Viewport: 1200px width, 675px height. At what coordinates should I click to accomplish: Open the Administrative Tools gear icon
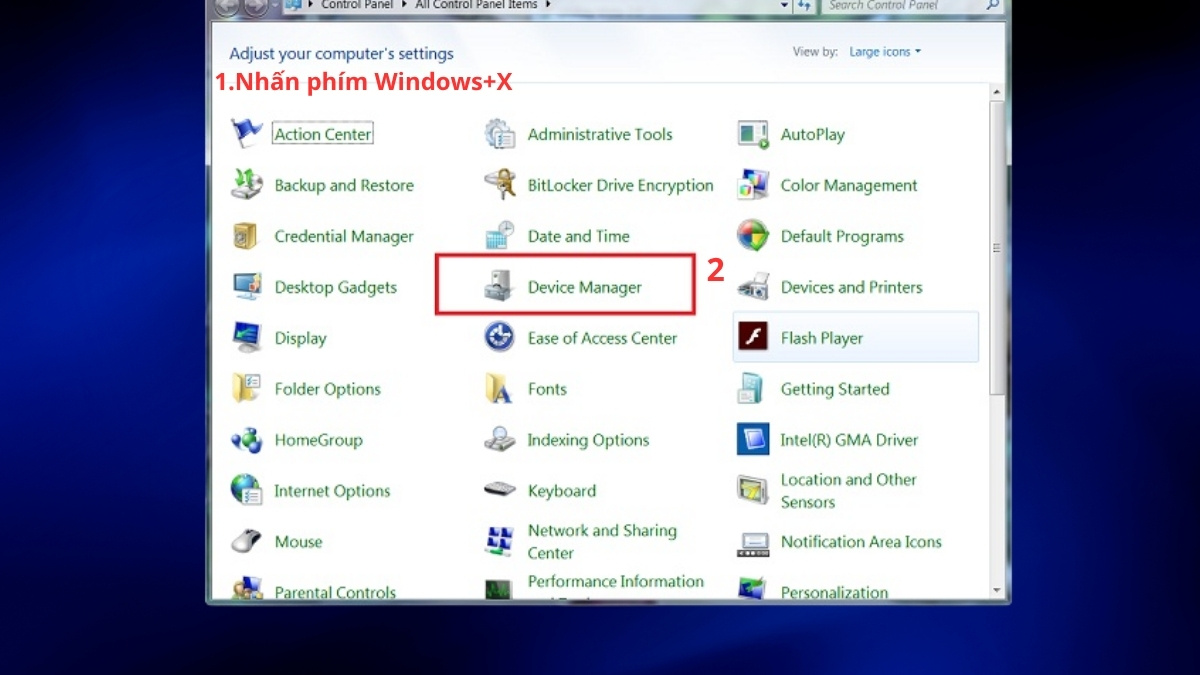[500, 134]
